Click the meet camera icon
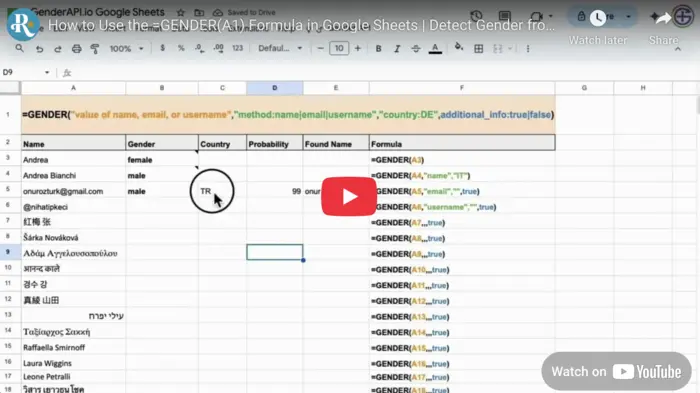700x393 pixels. point(536,16)
